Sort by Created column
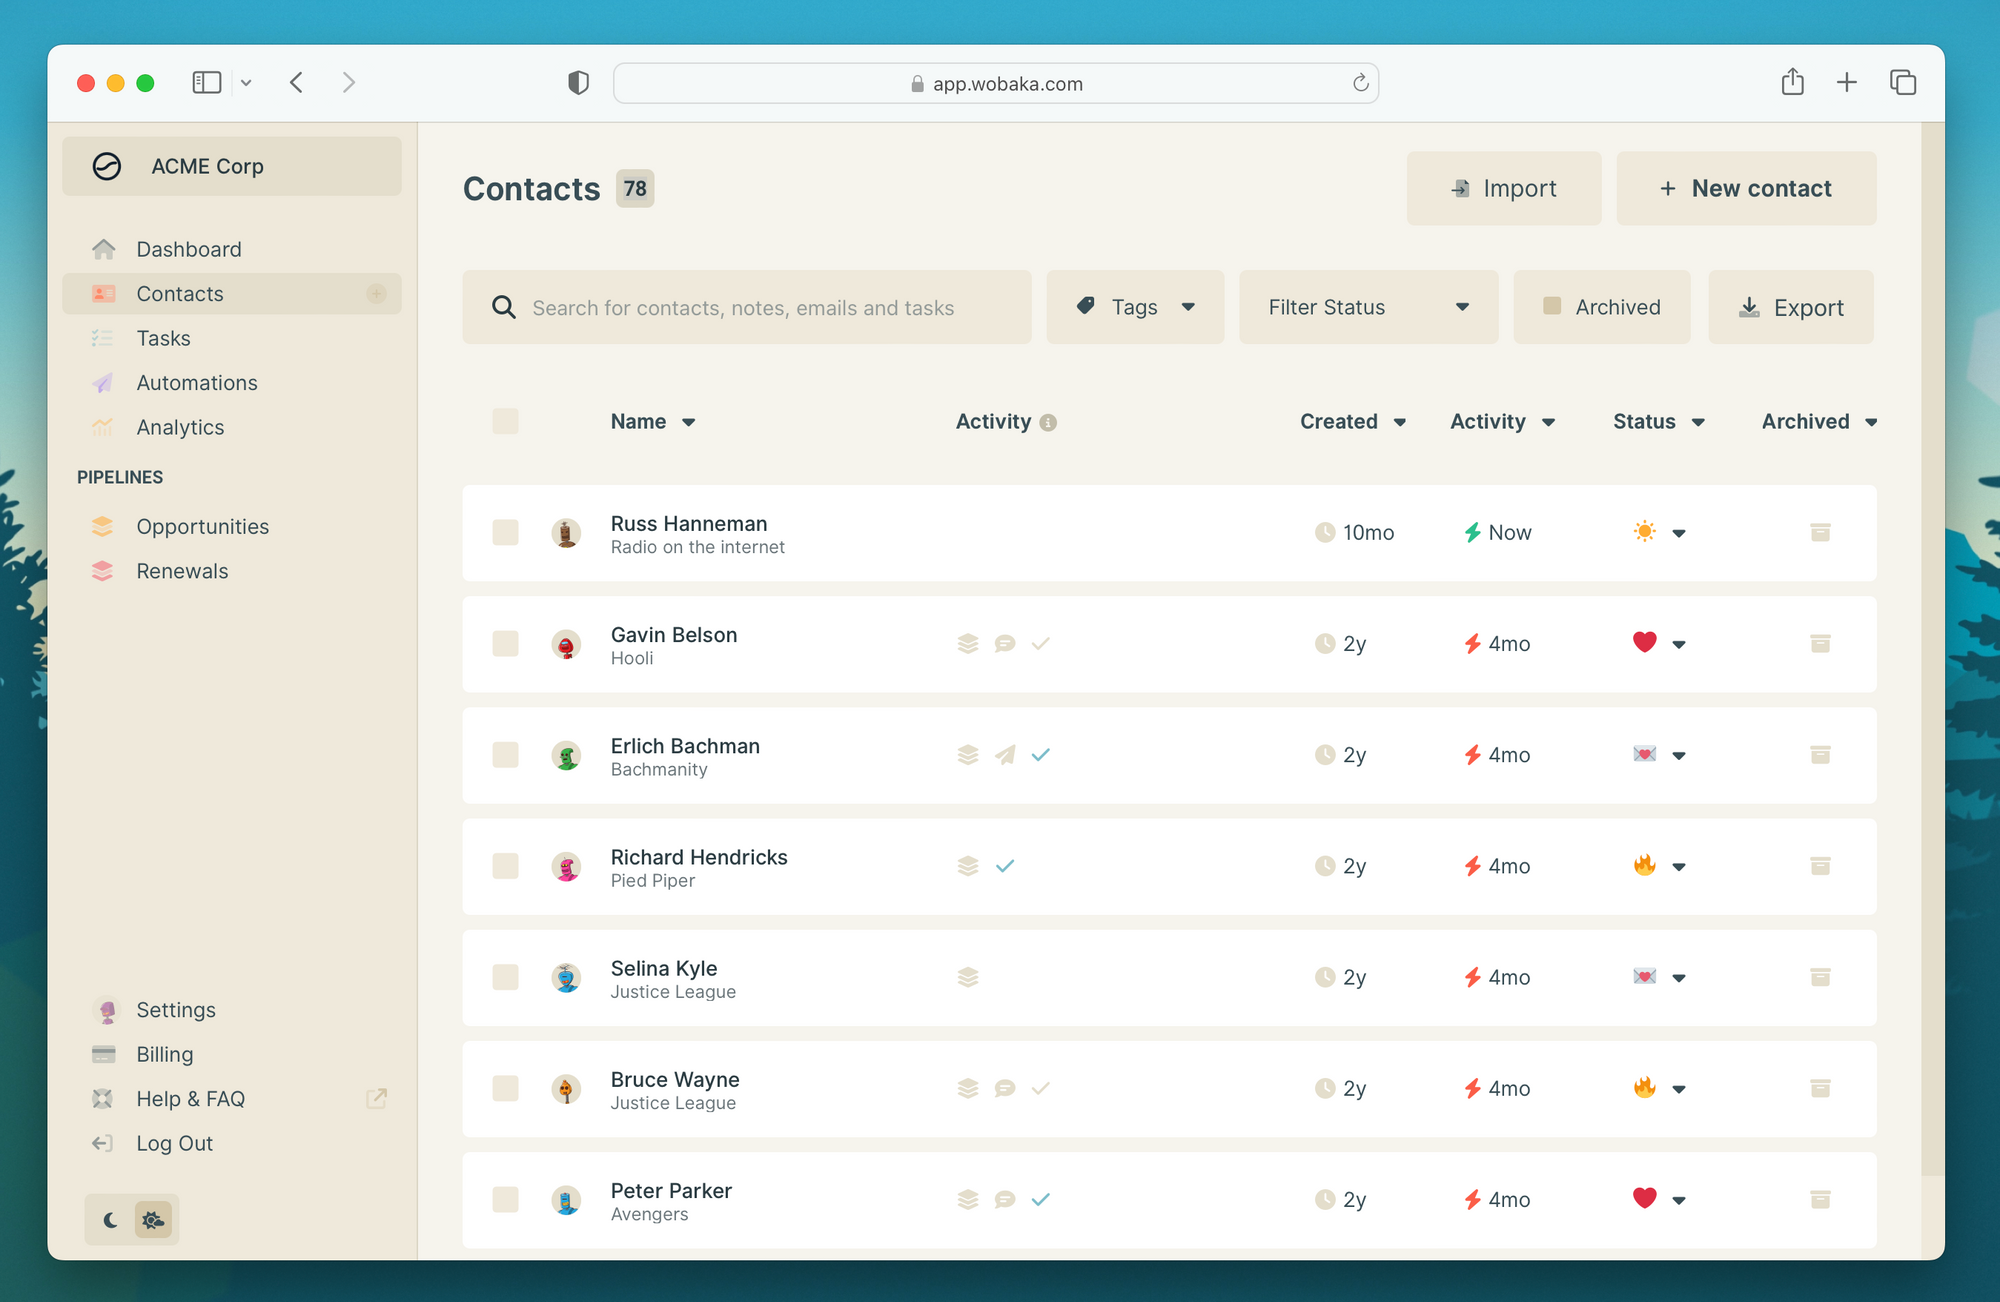The height and width of the screenshot is (1302, 2000). [1353, 422]
